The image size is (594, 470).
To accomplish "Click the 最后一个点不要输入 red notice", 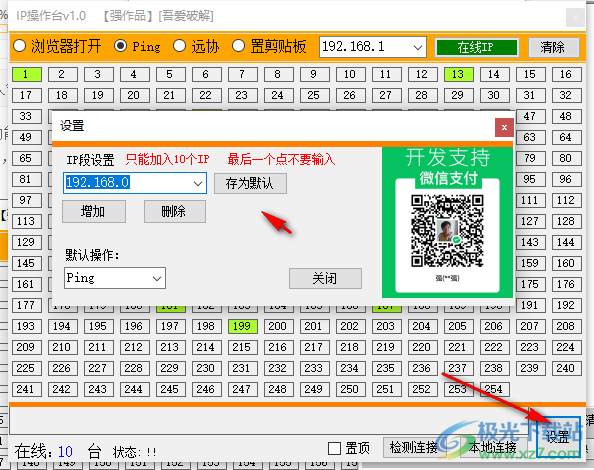I will pos(281,159).
